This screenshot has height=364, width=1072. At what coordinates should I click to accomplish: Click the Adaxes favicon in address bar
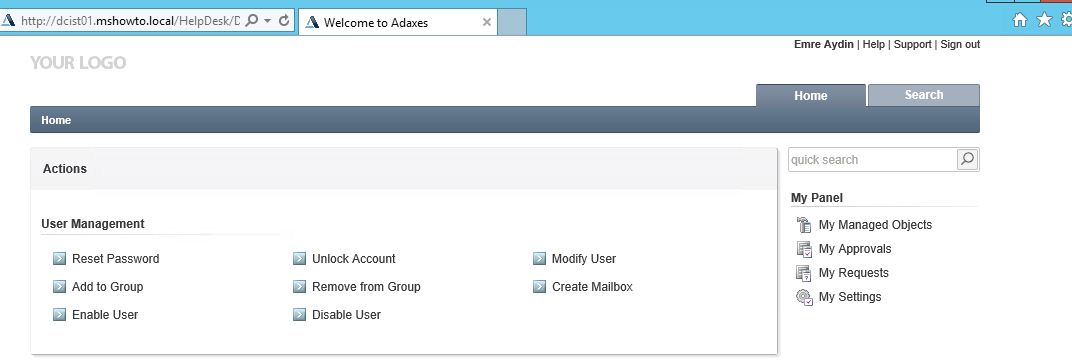click(8, 21)
